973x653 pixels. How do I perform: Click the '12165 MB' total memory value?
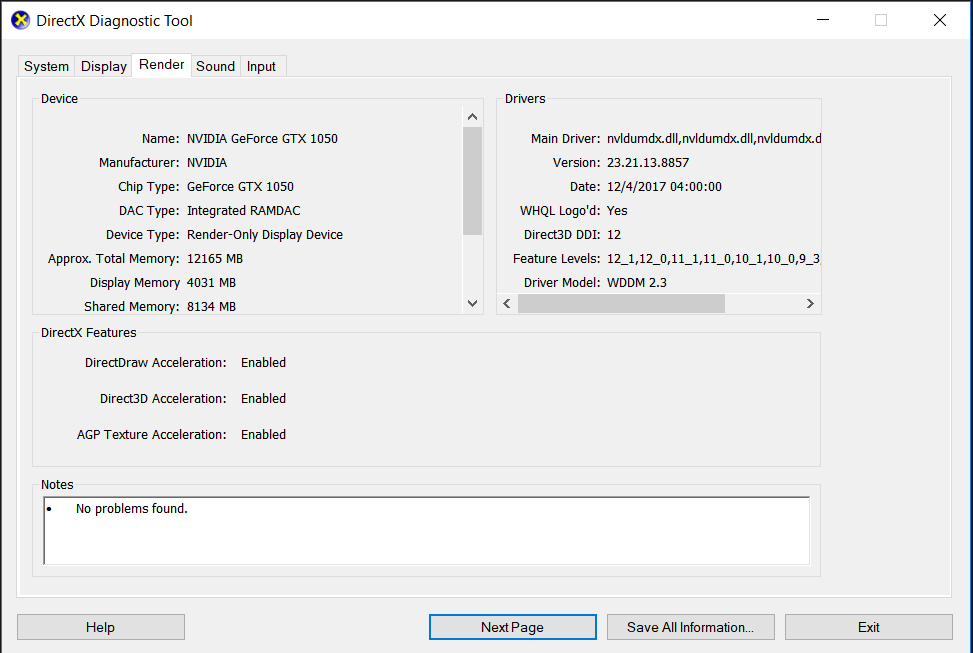(215, 259)
